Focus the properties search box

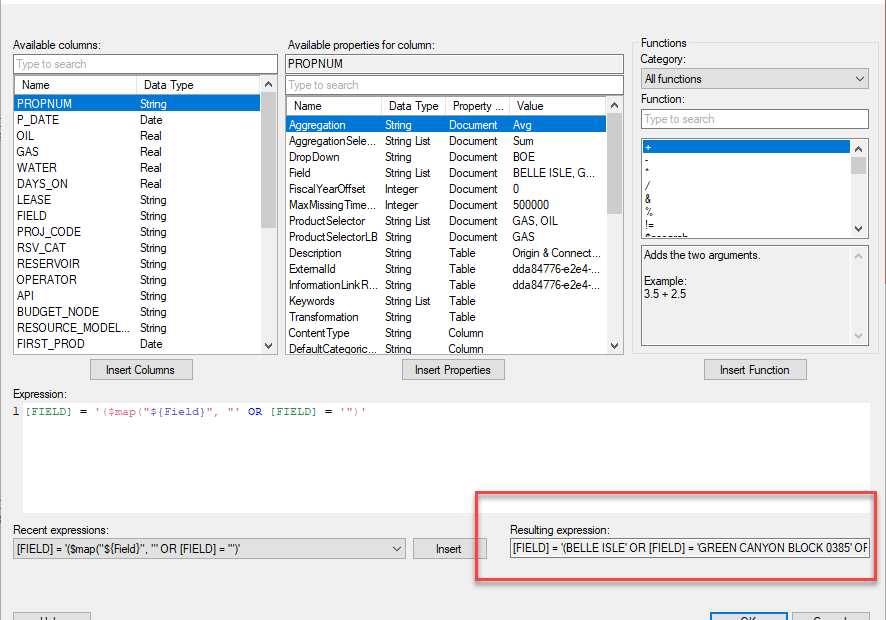point(454,85)
